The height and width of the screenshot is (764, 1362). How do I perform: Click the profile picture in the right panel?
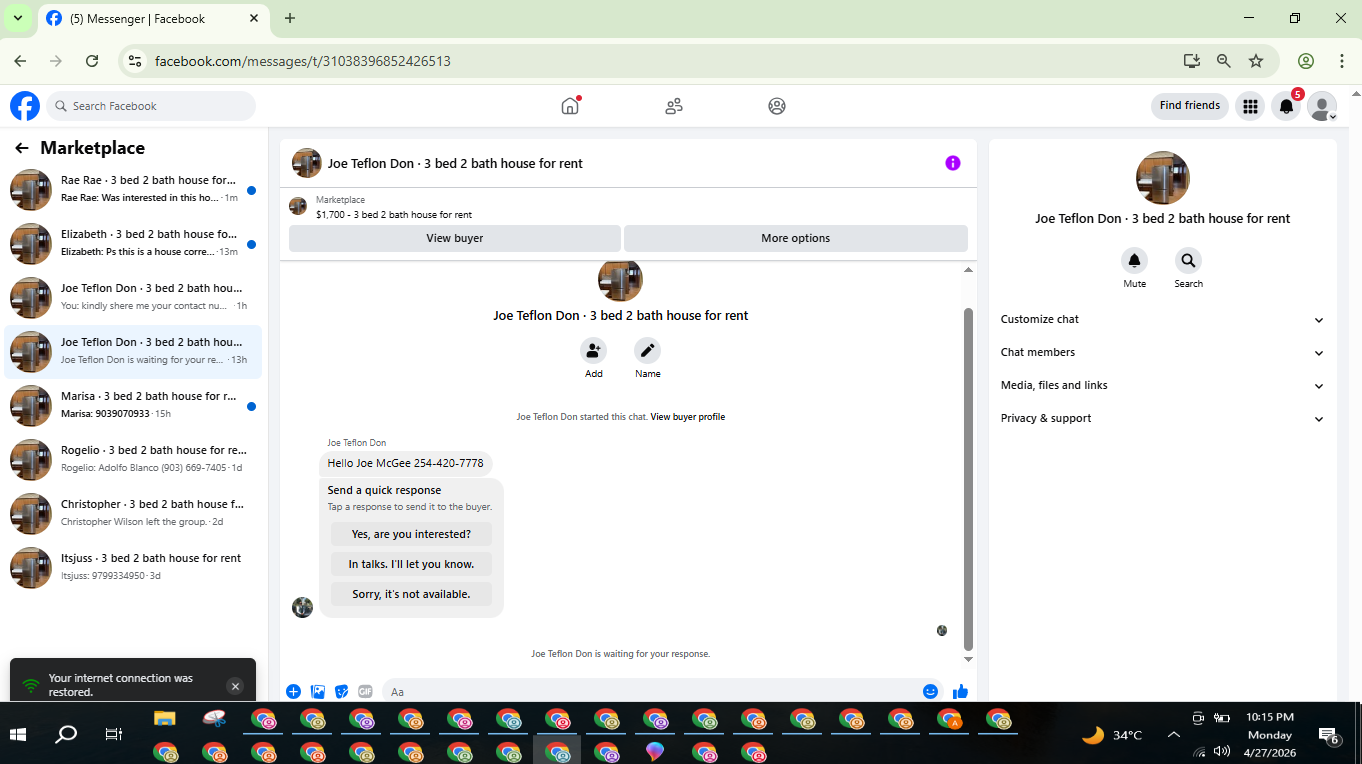[1163, 178]
